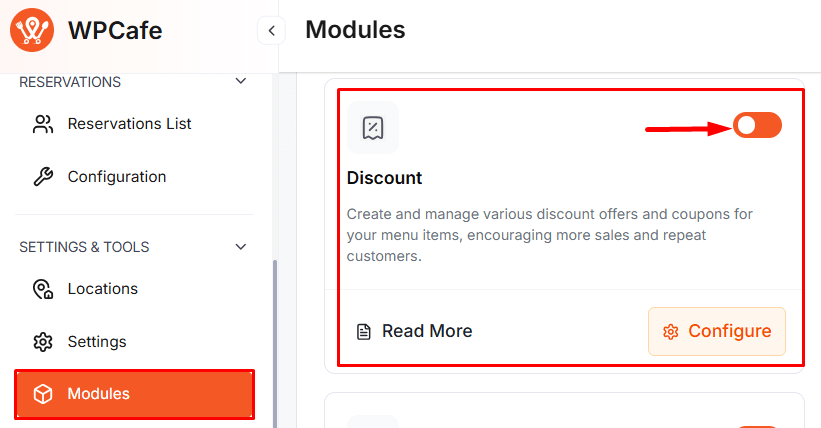
Task: Click the Settings gear icon in sidebar
Action: 43,342
